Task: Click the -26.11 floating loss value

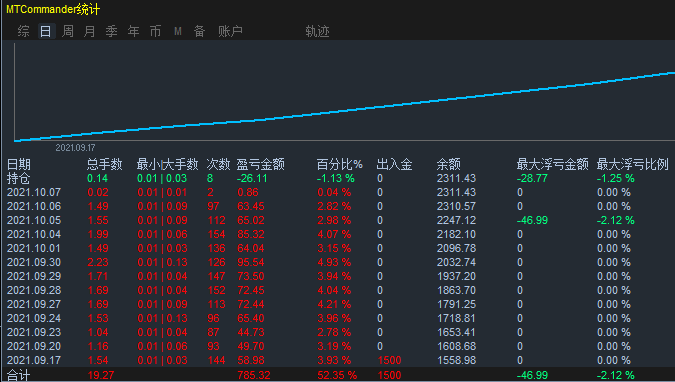Action: click(252, 178)
